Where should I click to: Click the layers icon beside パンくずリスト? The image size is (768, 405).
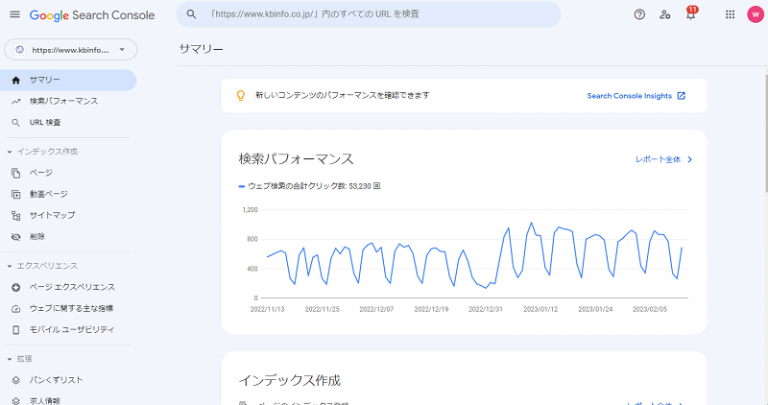(x=16, y=380)
